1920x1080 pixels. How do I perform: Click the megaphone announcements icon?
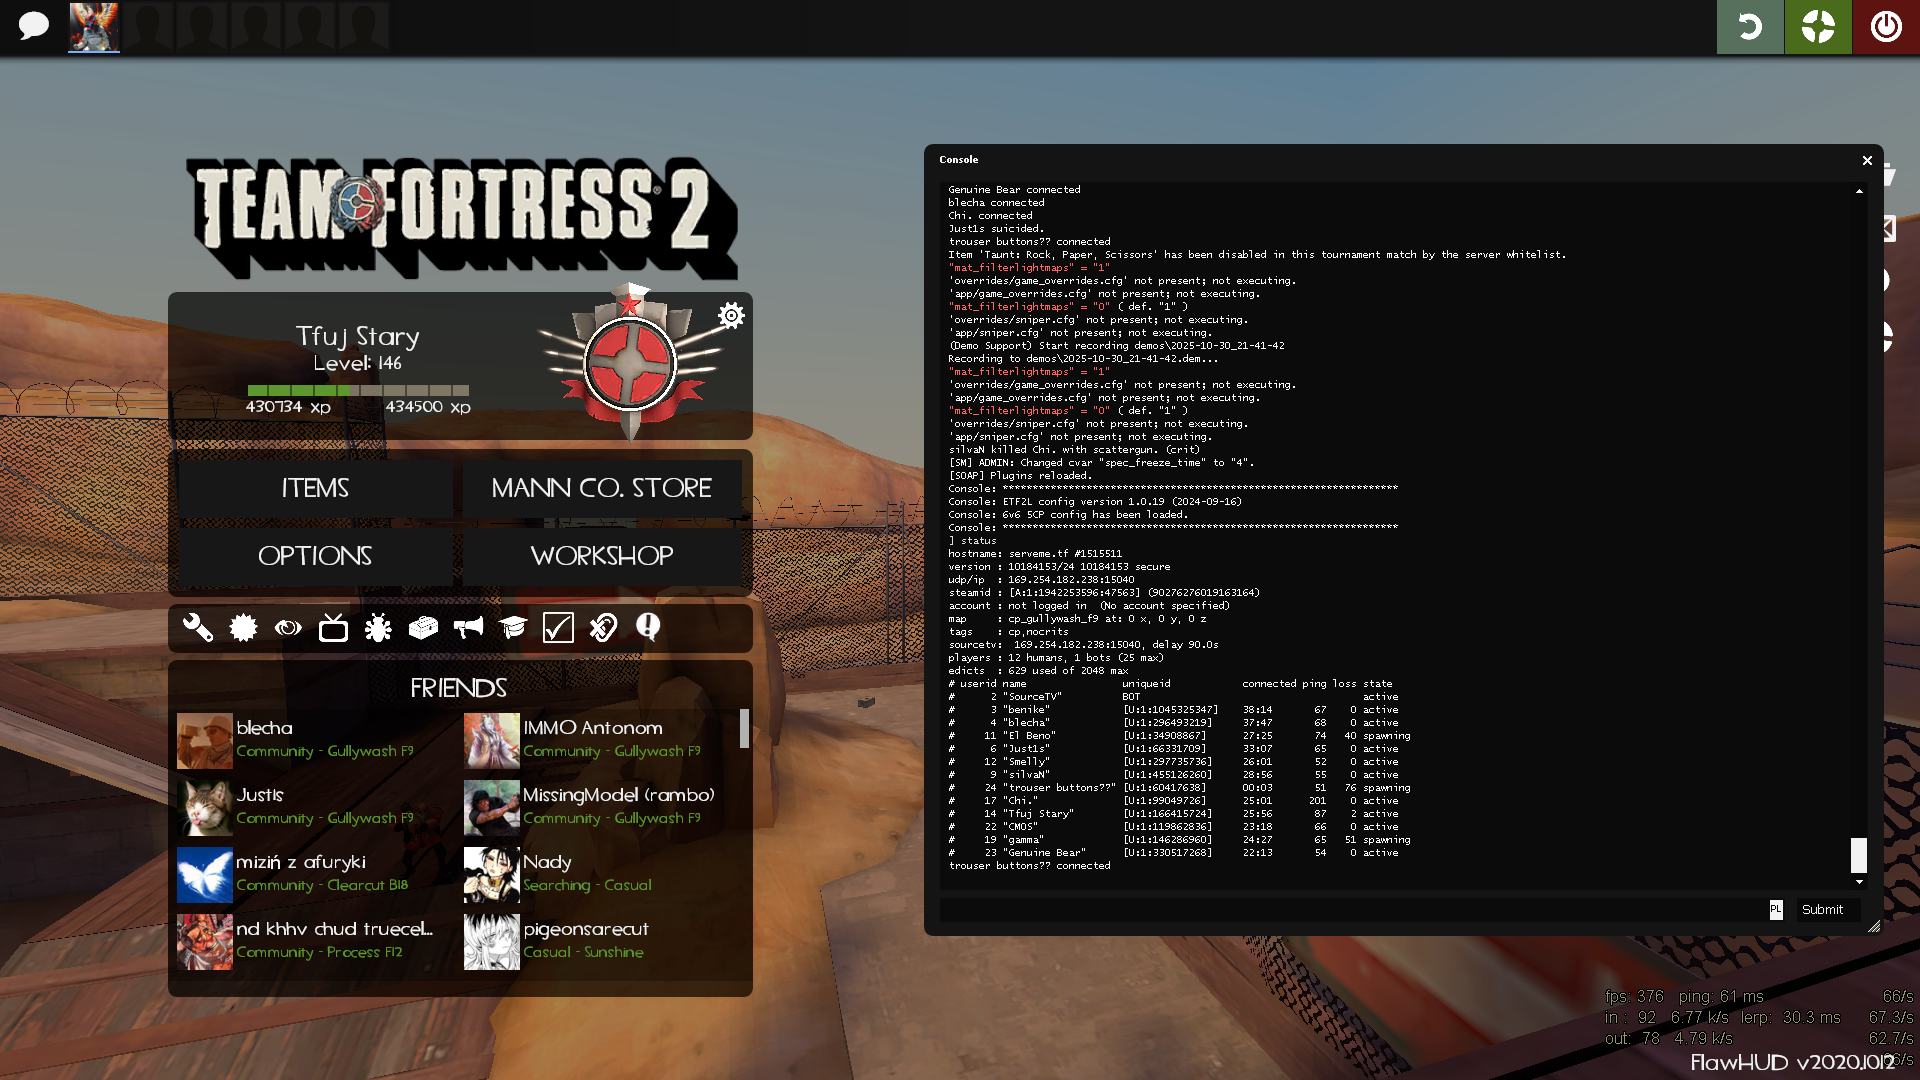point(468,628)
